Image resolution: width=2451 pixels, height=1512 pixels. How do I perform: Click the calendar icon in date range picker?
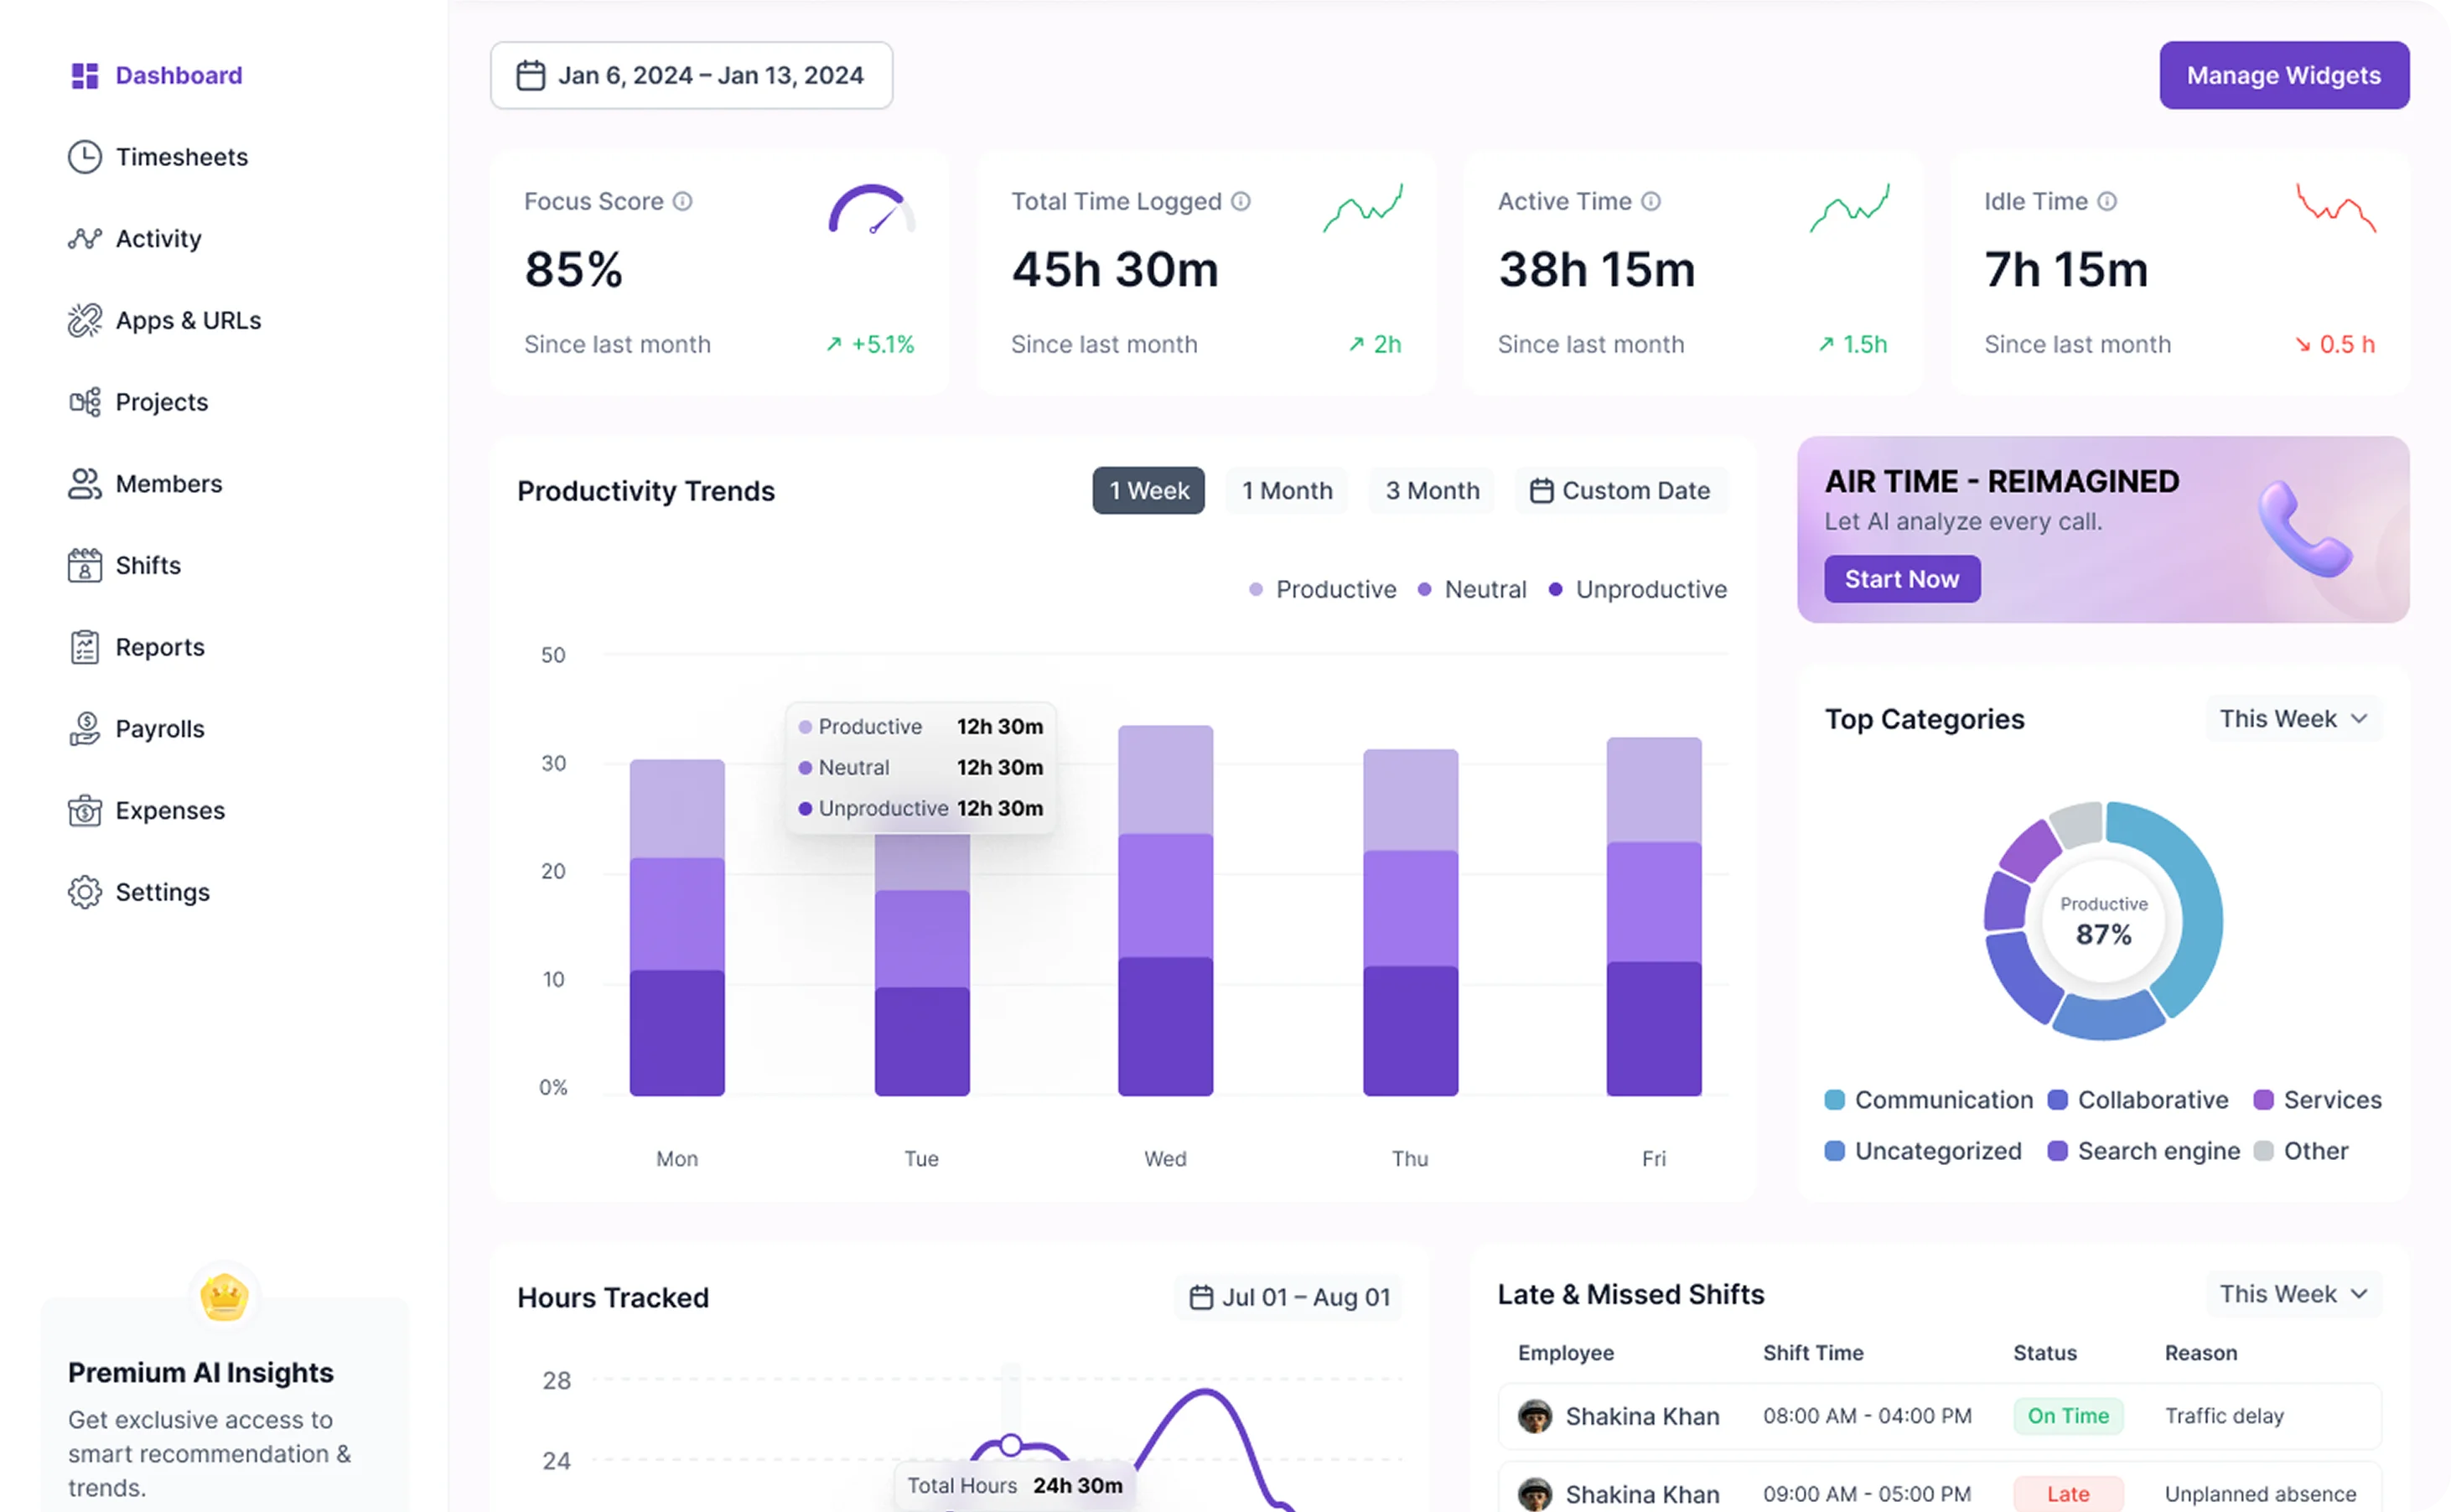(x=531, y=75)
